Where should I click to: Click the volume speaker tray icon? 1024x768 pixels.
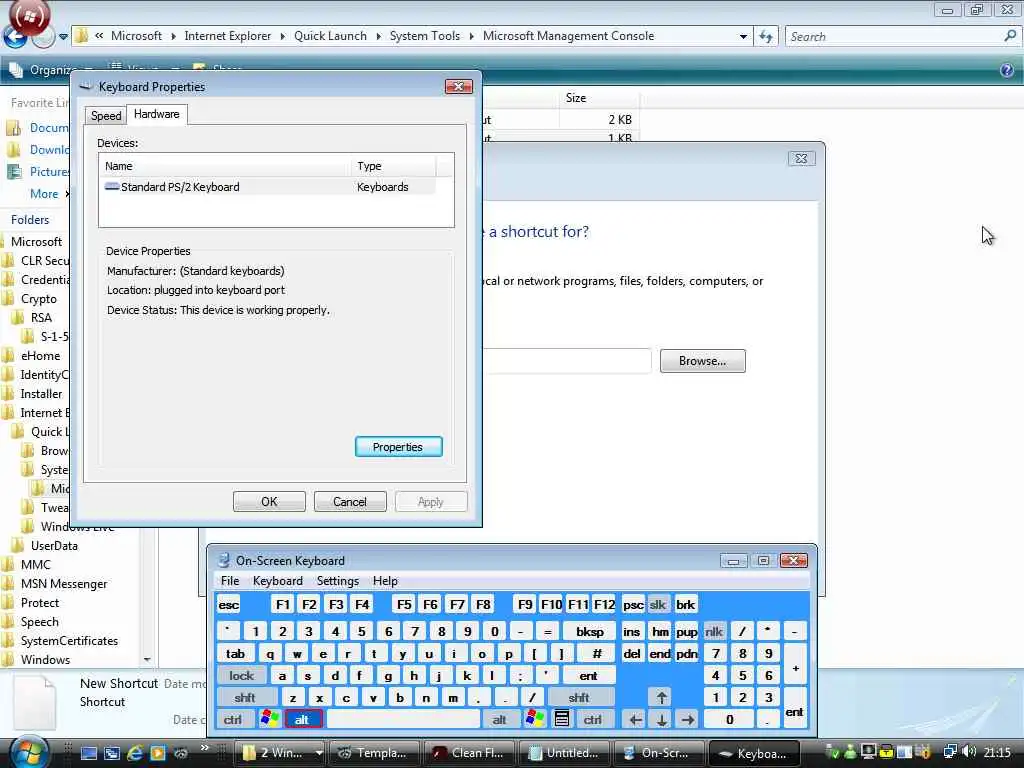969,752
